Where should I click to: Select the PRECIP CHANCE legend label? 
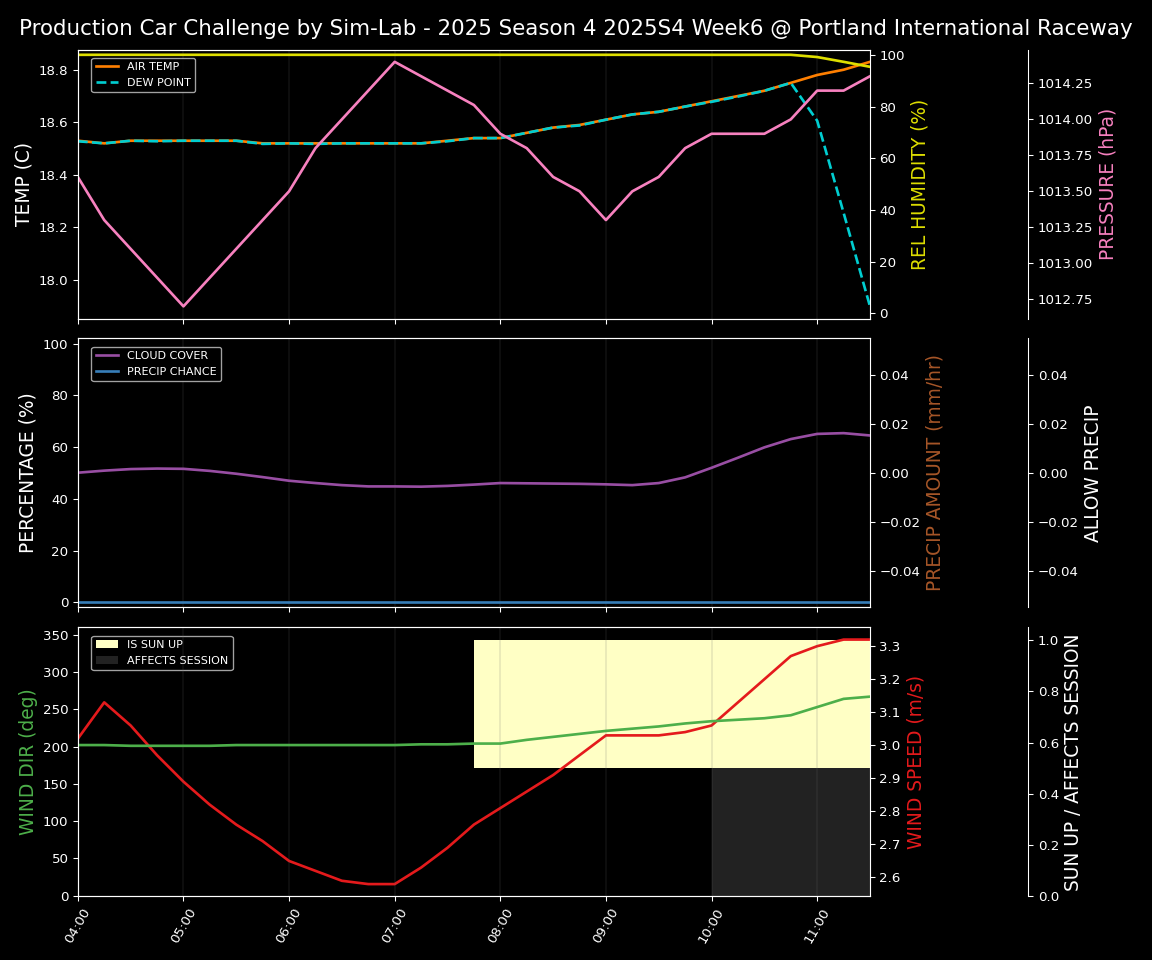tap(171, 372)
